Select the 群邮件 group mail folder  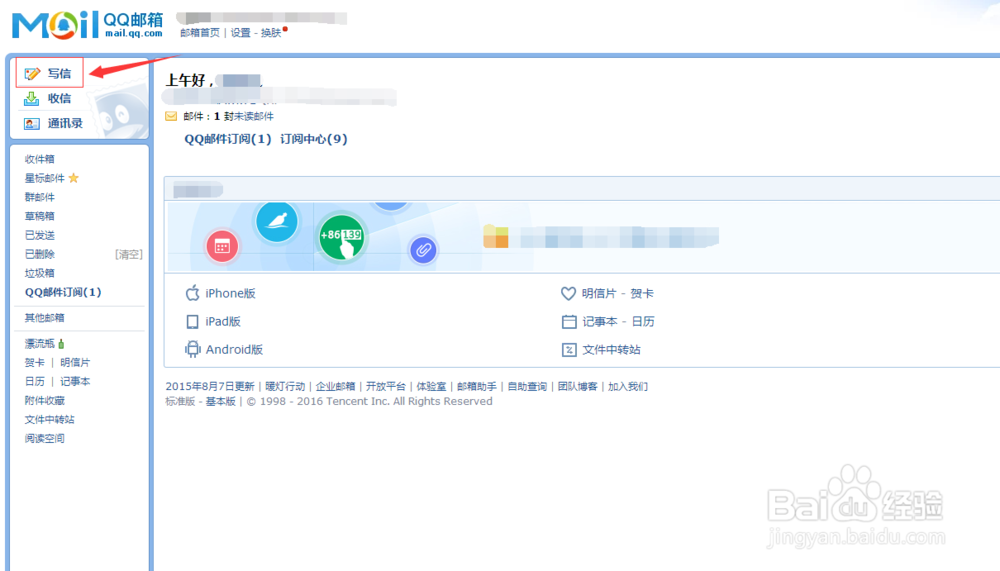pos(40,197)
